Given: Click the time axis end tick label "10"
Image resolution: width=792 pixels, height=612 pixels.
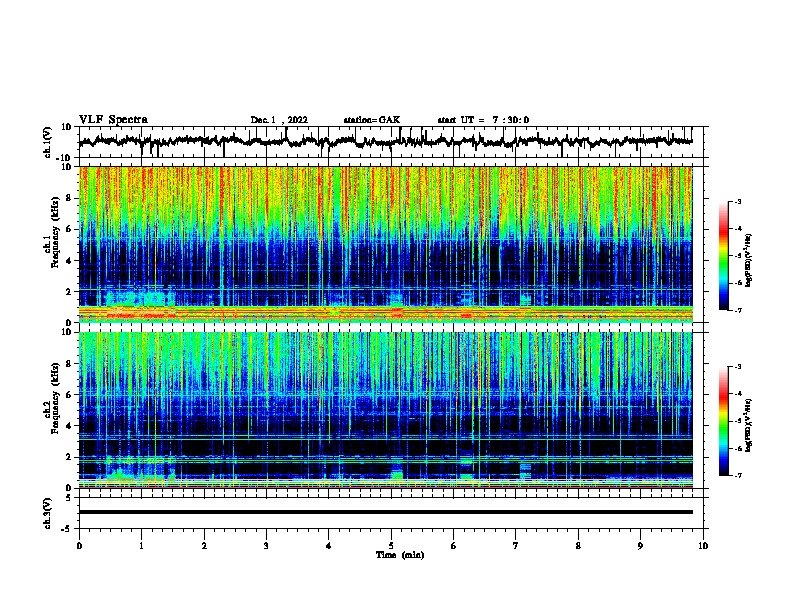Looking at the screenshot, I should [703, 546].
